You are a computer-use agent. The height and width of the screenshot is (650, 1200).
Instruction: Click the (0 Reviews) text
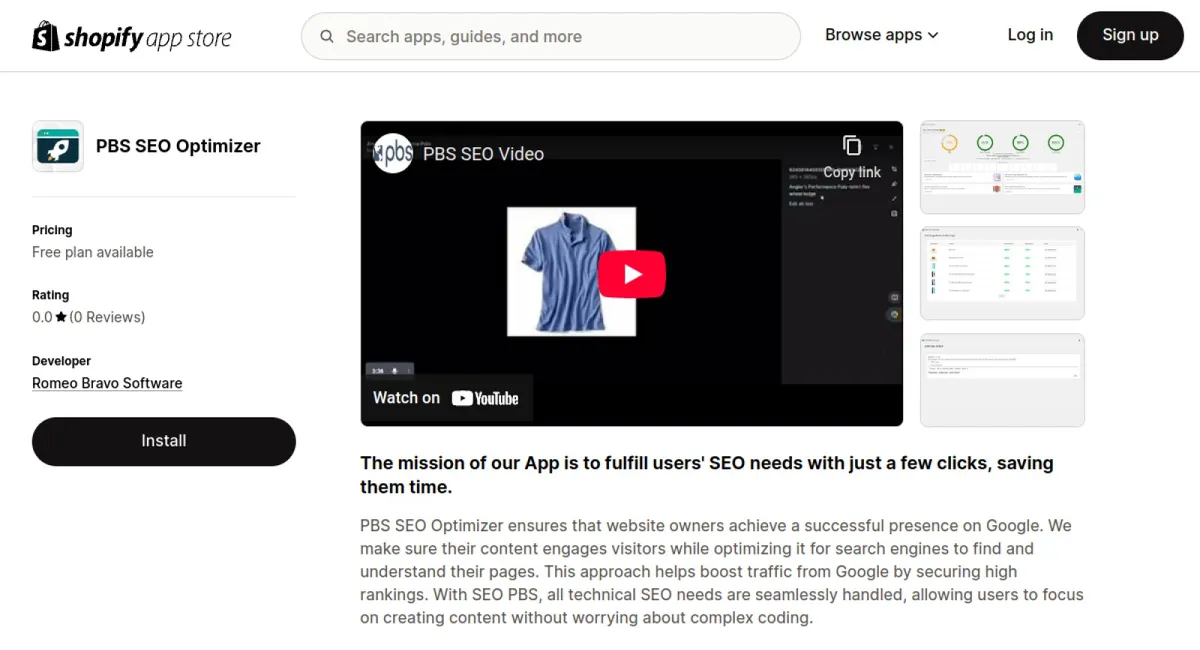107,317
